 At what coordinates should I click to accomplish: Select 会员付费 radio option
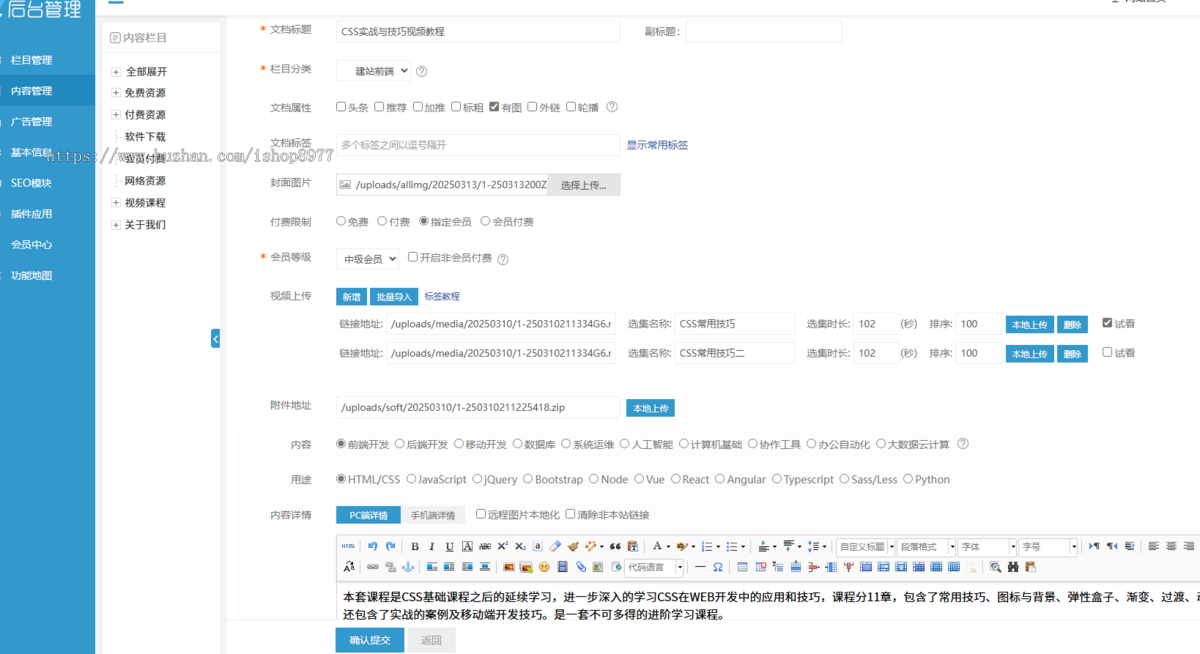pyautogui.click(x=485, y=221)
